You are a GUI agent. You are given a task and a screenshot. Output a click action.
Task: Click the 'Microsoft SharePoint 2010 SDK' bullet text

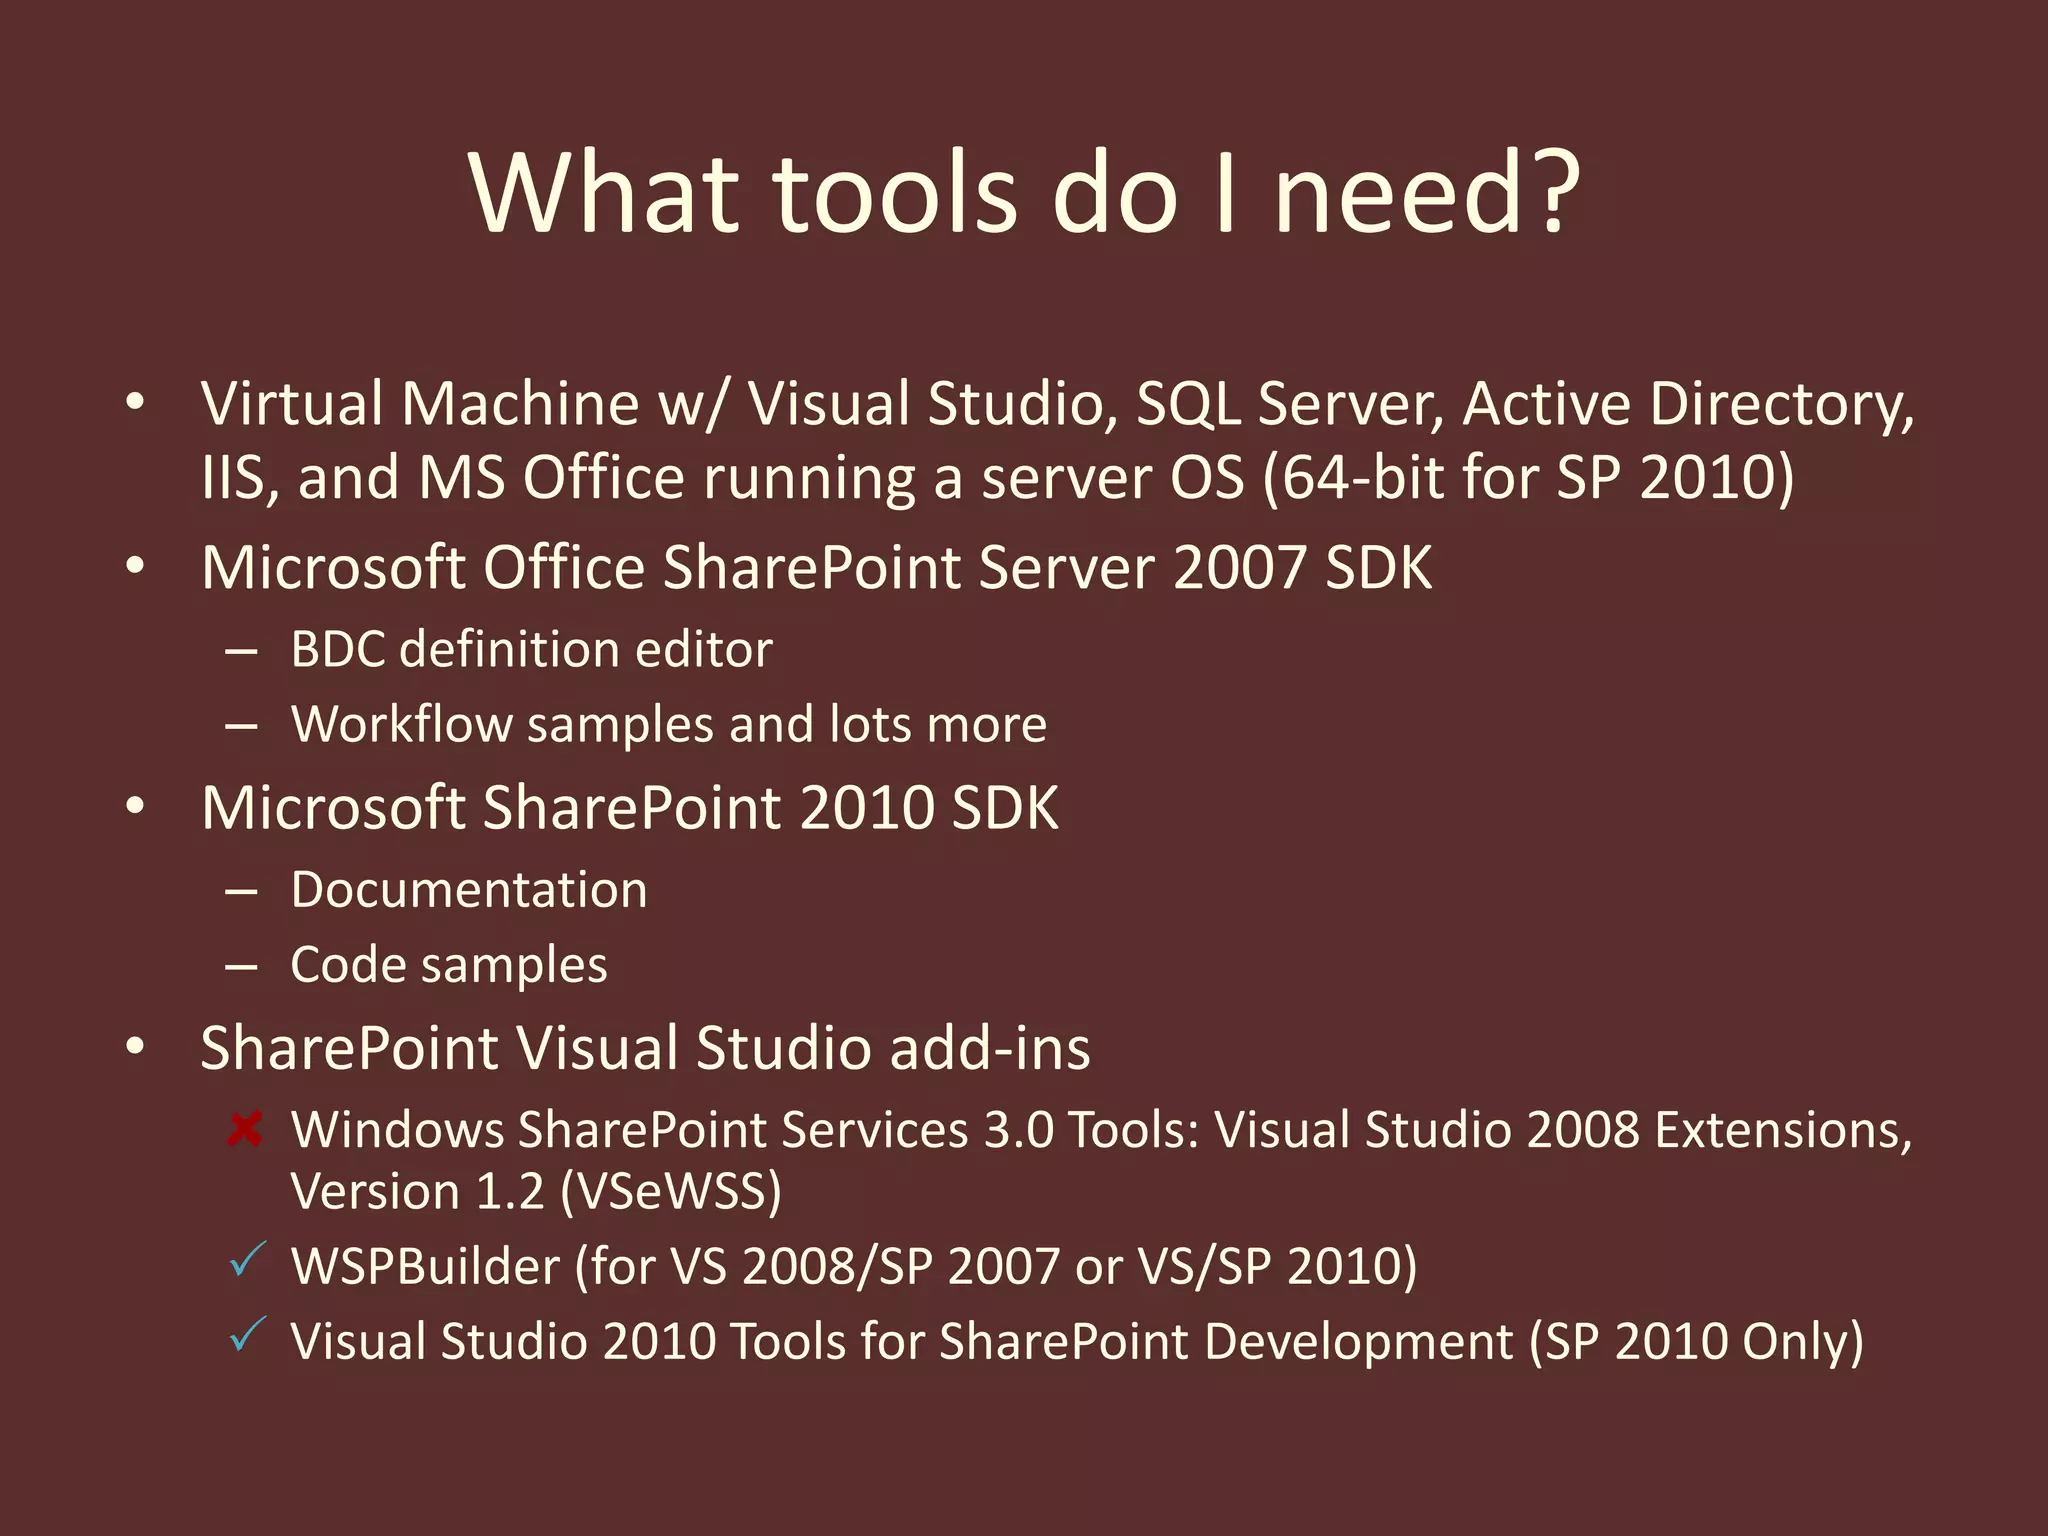click(x=630, y=807)
